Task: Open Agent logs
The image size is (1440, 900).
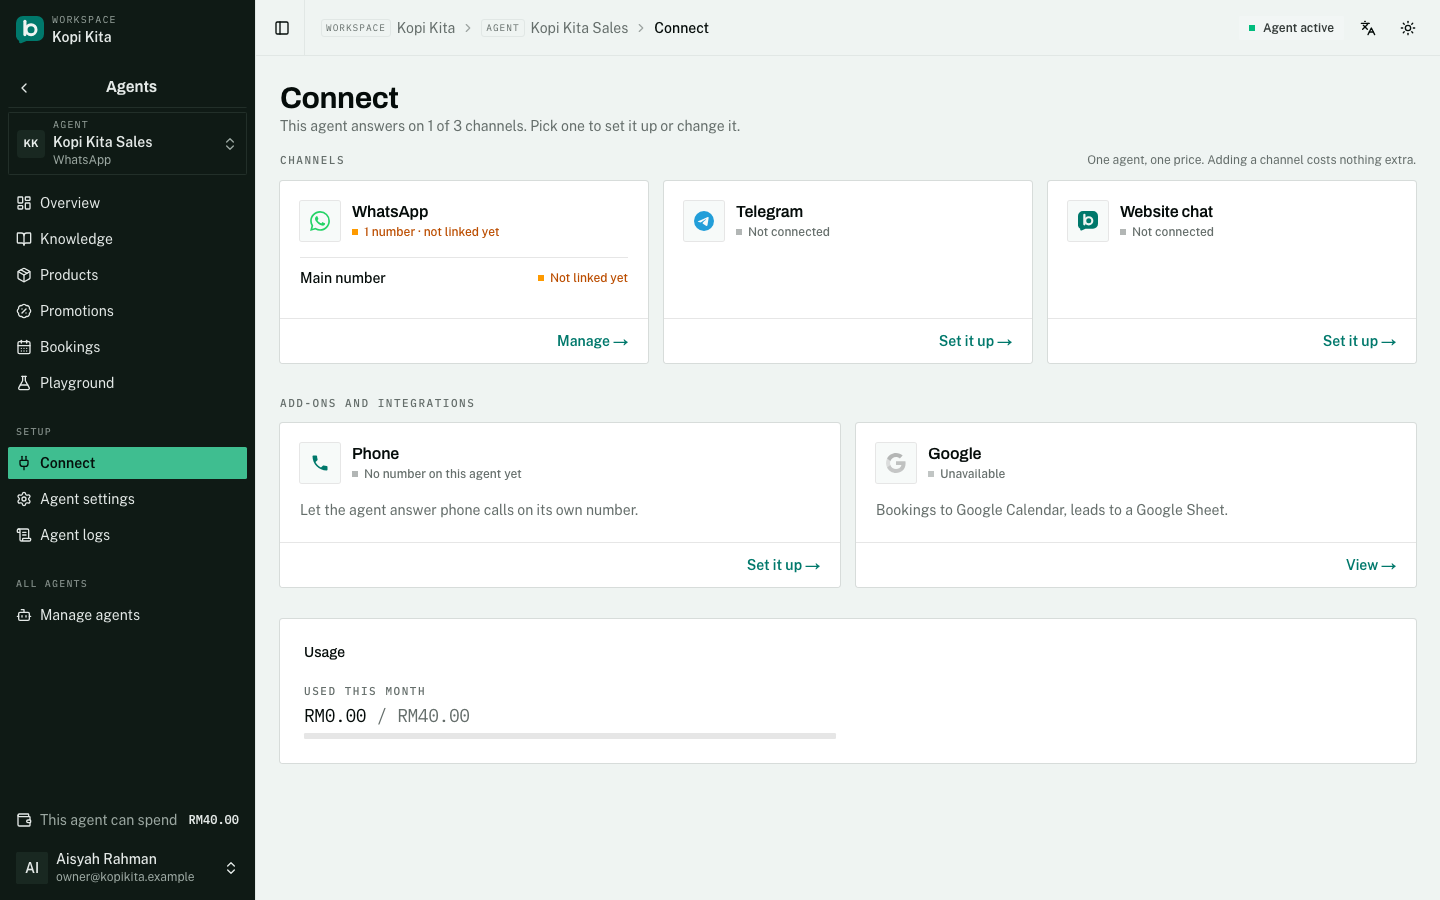Action: (127, 535)
